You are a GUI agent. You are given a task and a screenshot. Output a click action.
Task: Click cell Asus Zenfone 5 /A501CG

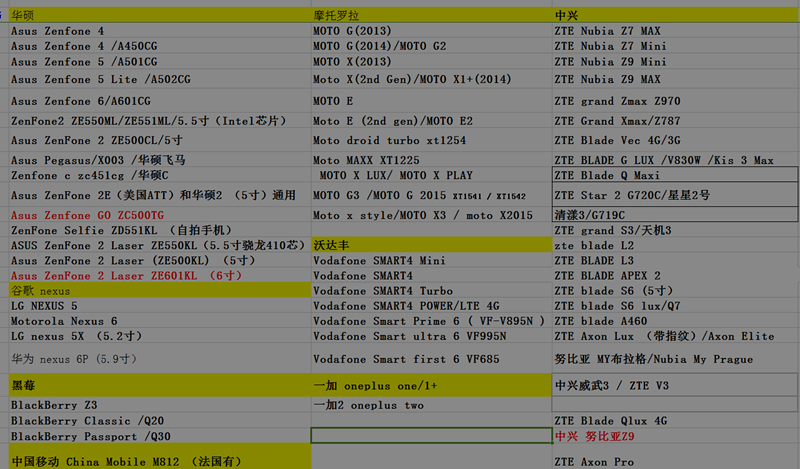click(160, 62)
